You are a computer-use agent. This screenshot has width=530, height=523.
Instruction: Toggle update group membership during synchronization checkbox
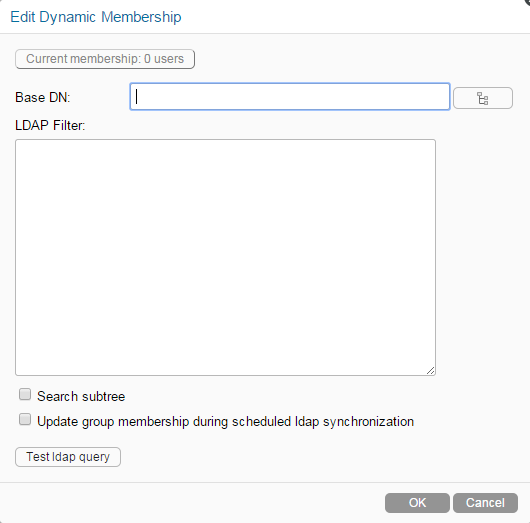click(25, 419)
